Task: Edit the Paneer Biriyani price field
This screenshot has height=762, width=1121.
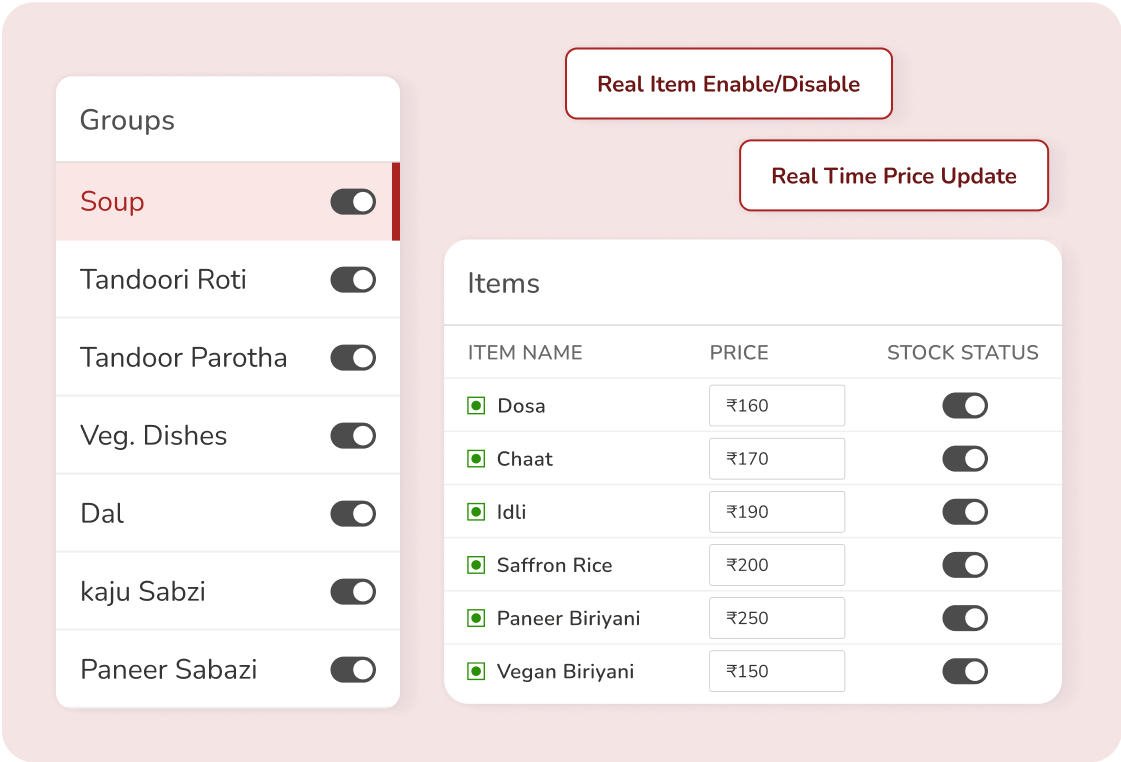Action: pyautogui.click(x=776, y=618)
